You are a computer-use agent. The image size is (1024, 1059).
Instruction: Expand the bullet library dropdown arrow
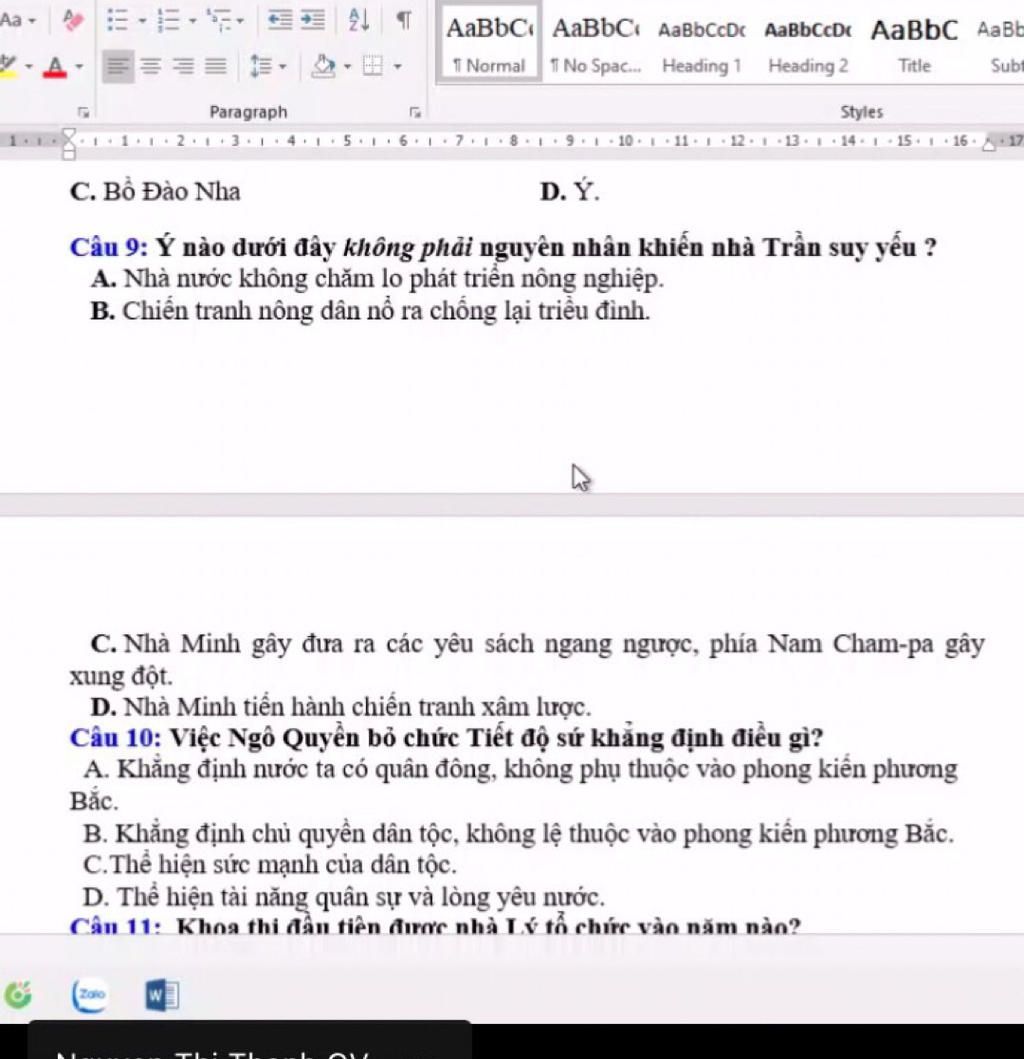coord(142,21)
